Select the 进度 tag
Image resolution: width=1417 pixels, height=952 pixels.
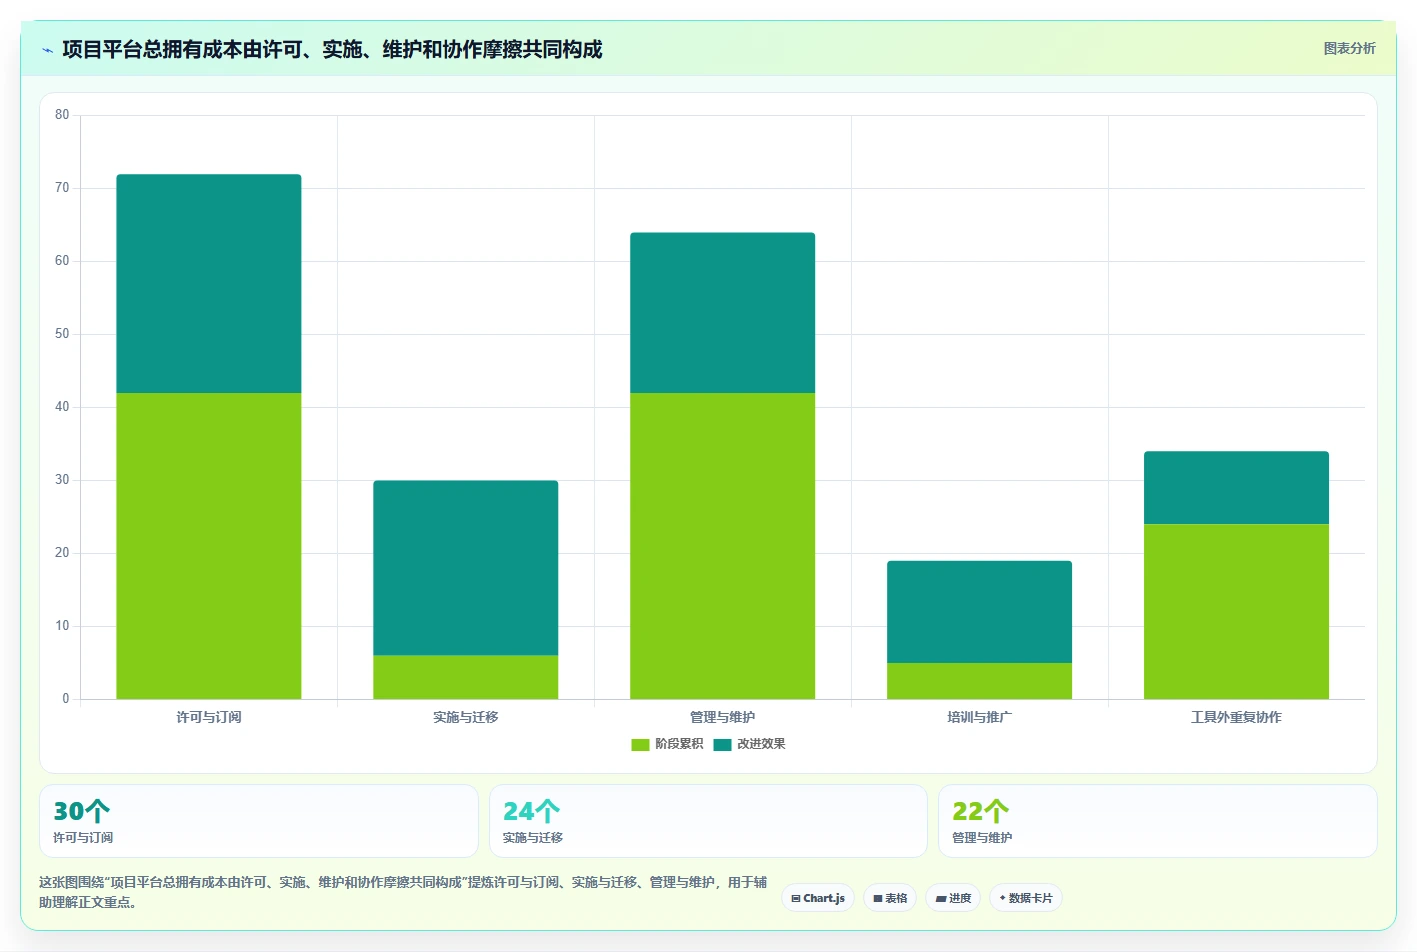(x=953, y=898)
